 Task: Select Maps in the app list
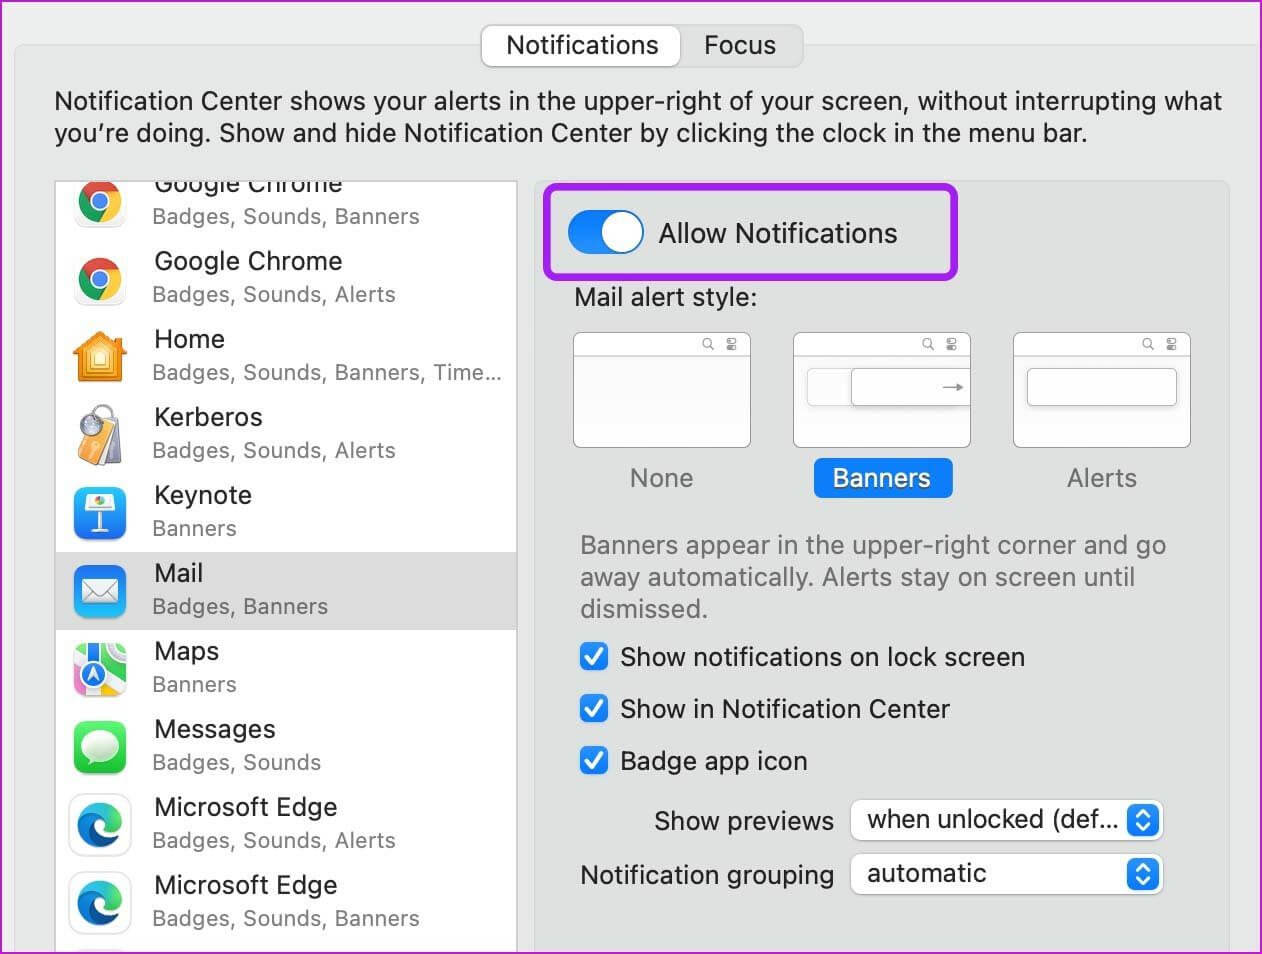click(x=286, y=669)
